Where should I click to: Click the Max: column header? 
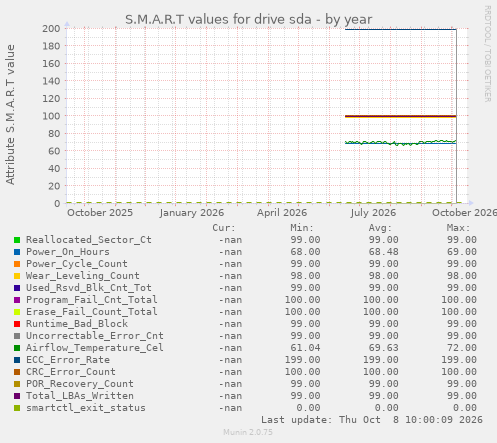pos(458,228)
